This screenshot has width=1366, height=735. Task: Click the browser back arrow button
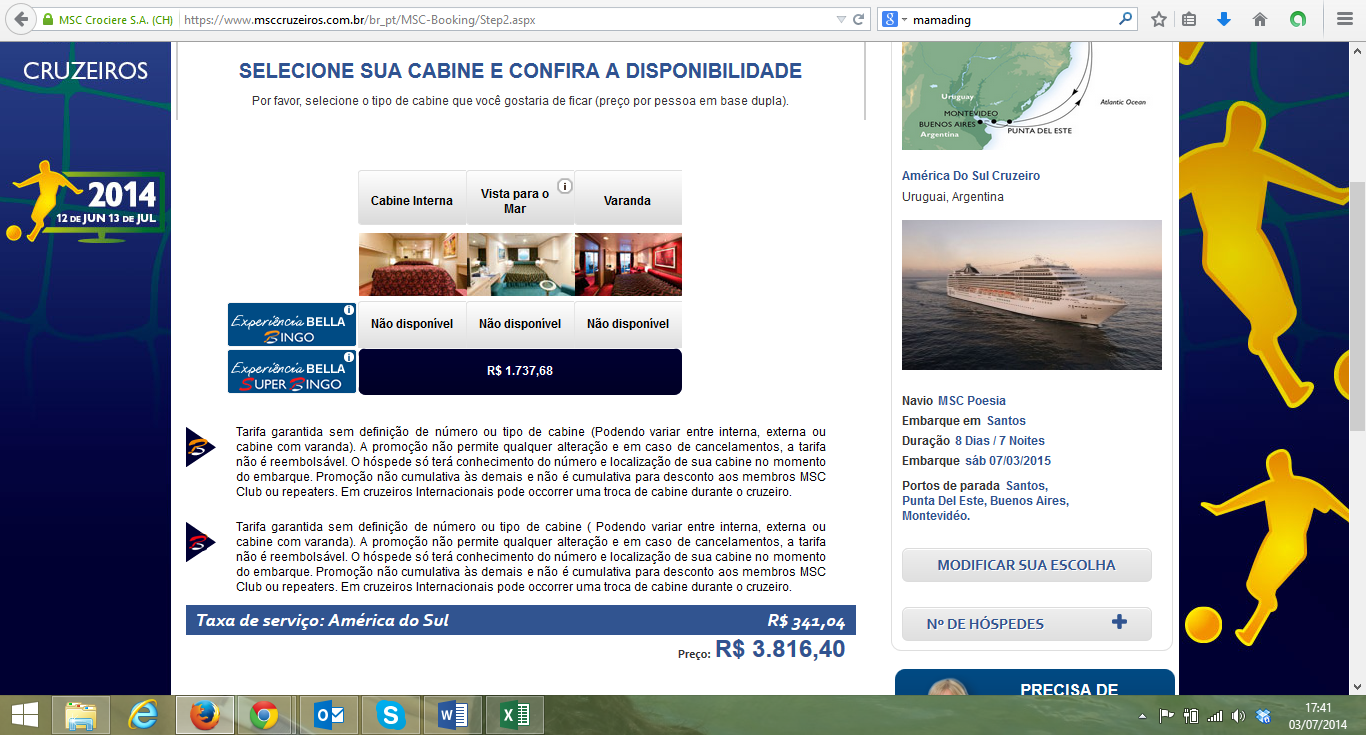point(21,19)
